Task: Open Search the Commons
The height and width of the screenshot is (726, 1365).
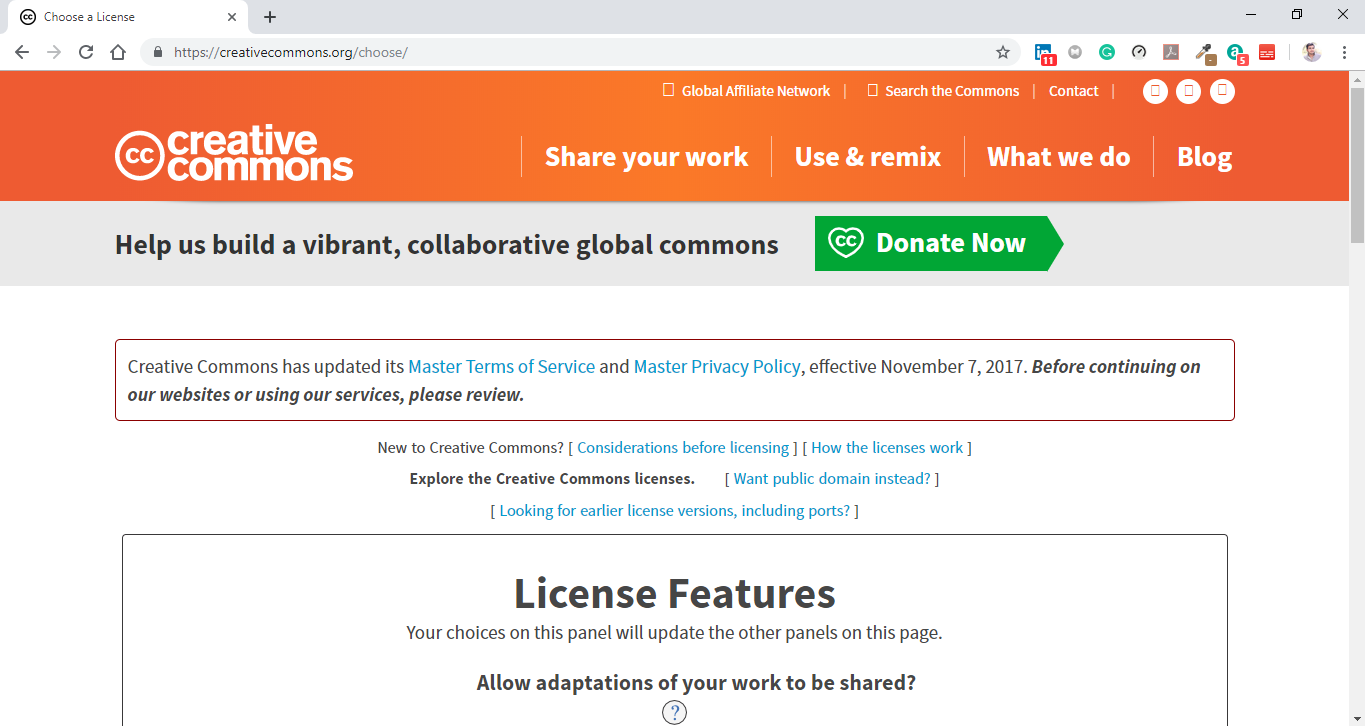Action: click(x=943, y=91)
